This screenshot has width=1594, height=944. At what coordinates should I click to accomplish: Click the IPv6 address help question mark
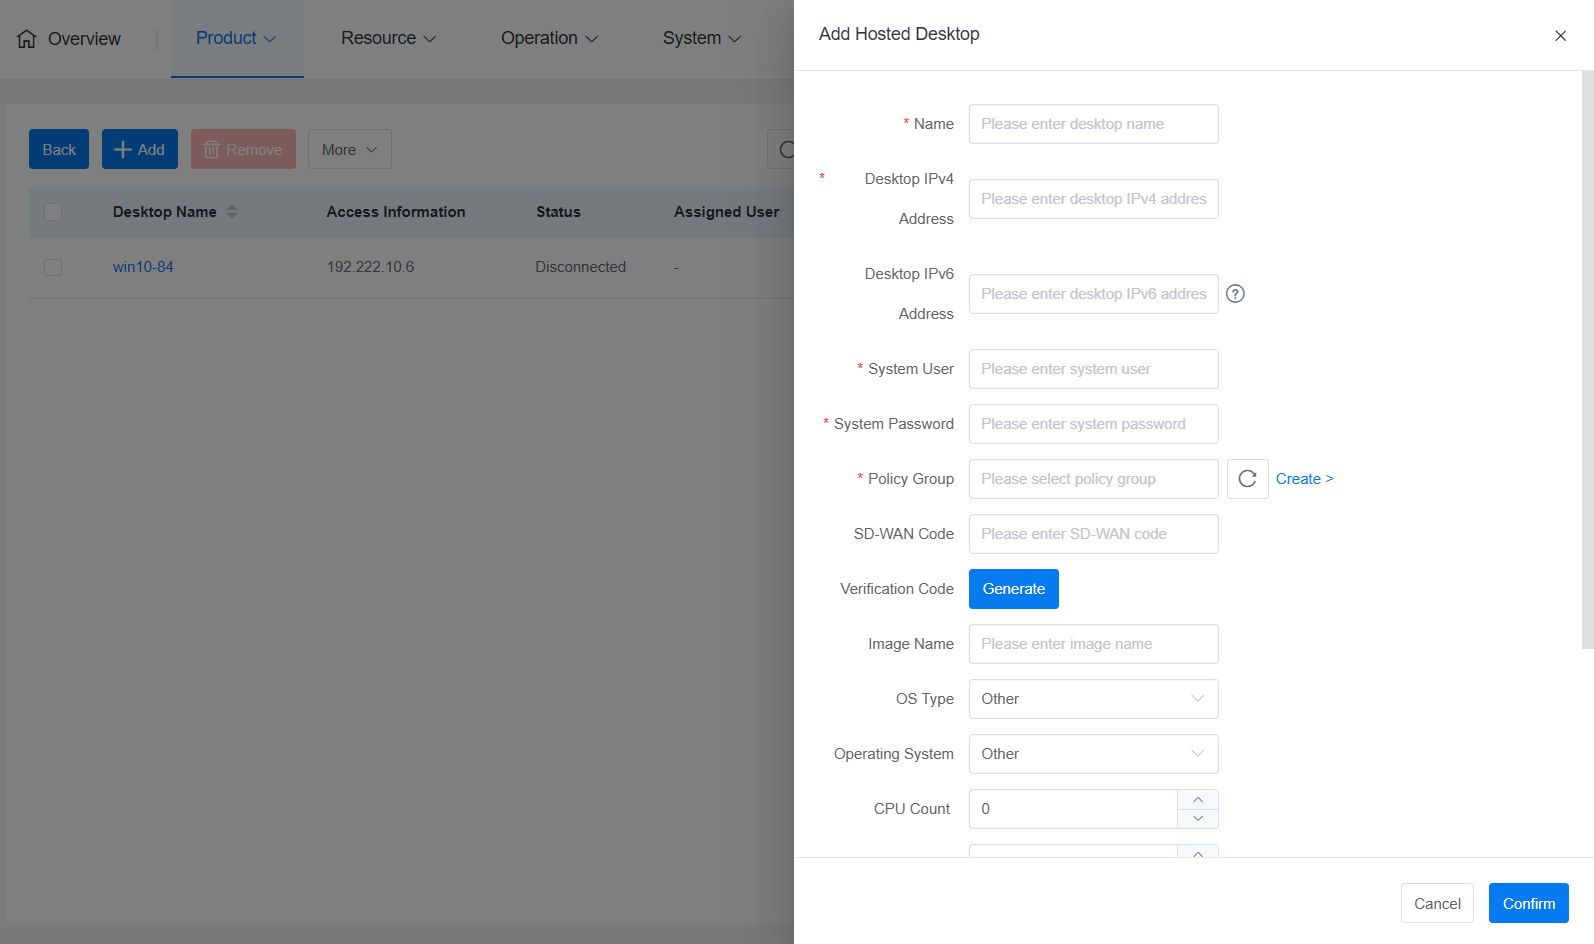pyautogui.click(x=1235, y=294)
